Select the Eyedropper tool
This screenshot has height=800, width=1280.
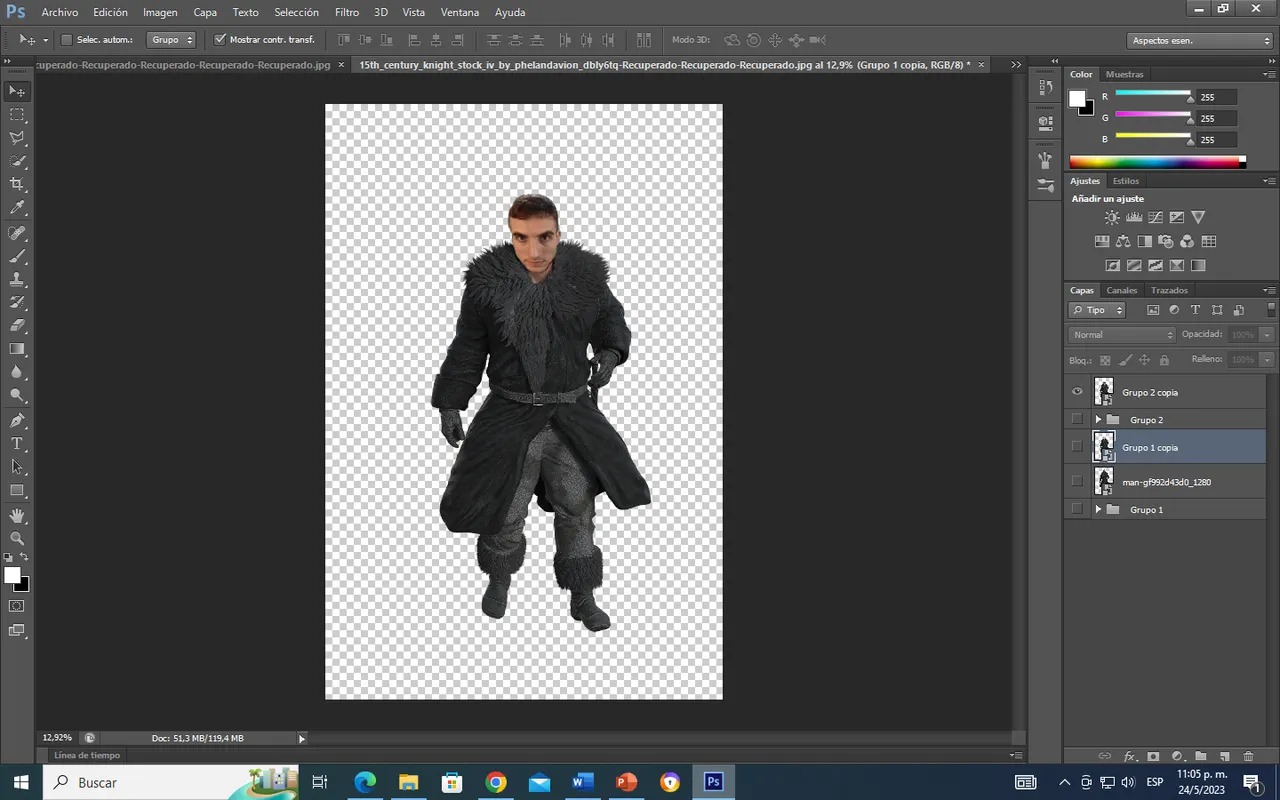17,208
